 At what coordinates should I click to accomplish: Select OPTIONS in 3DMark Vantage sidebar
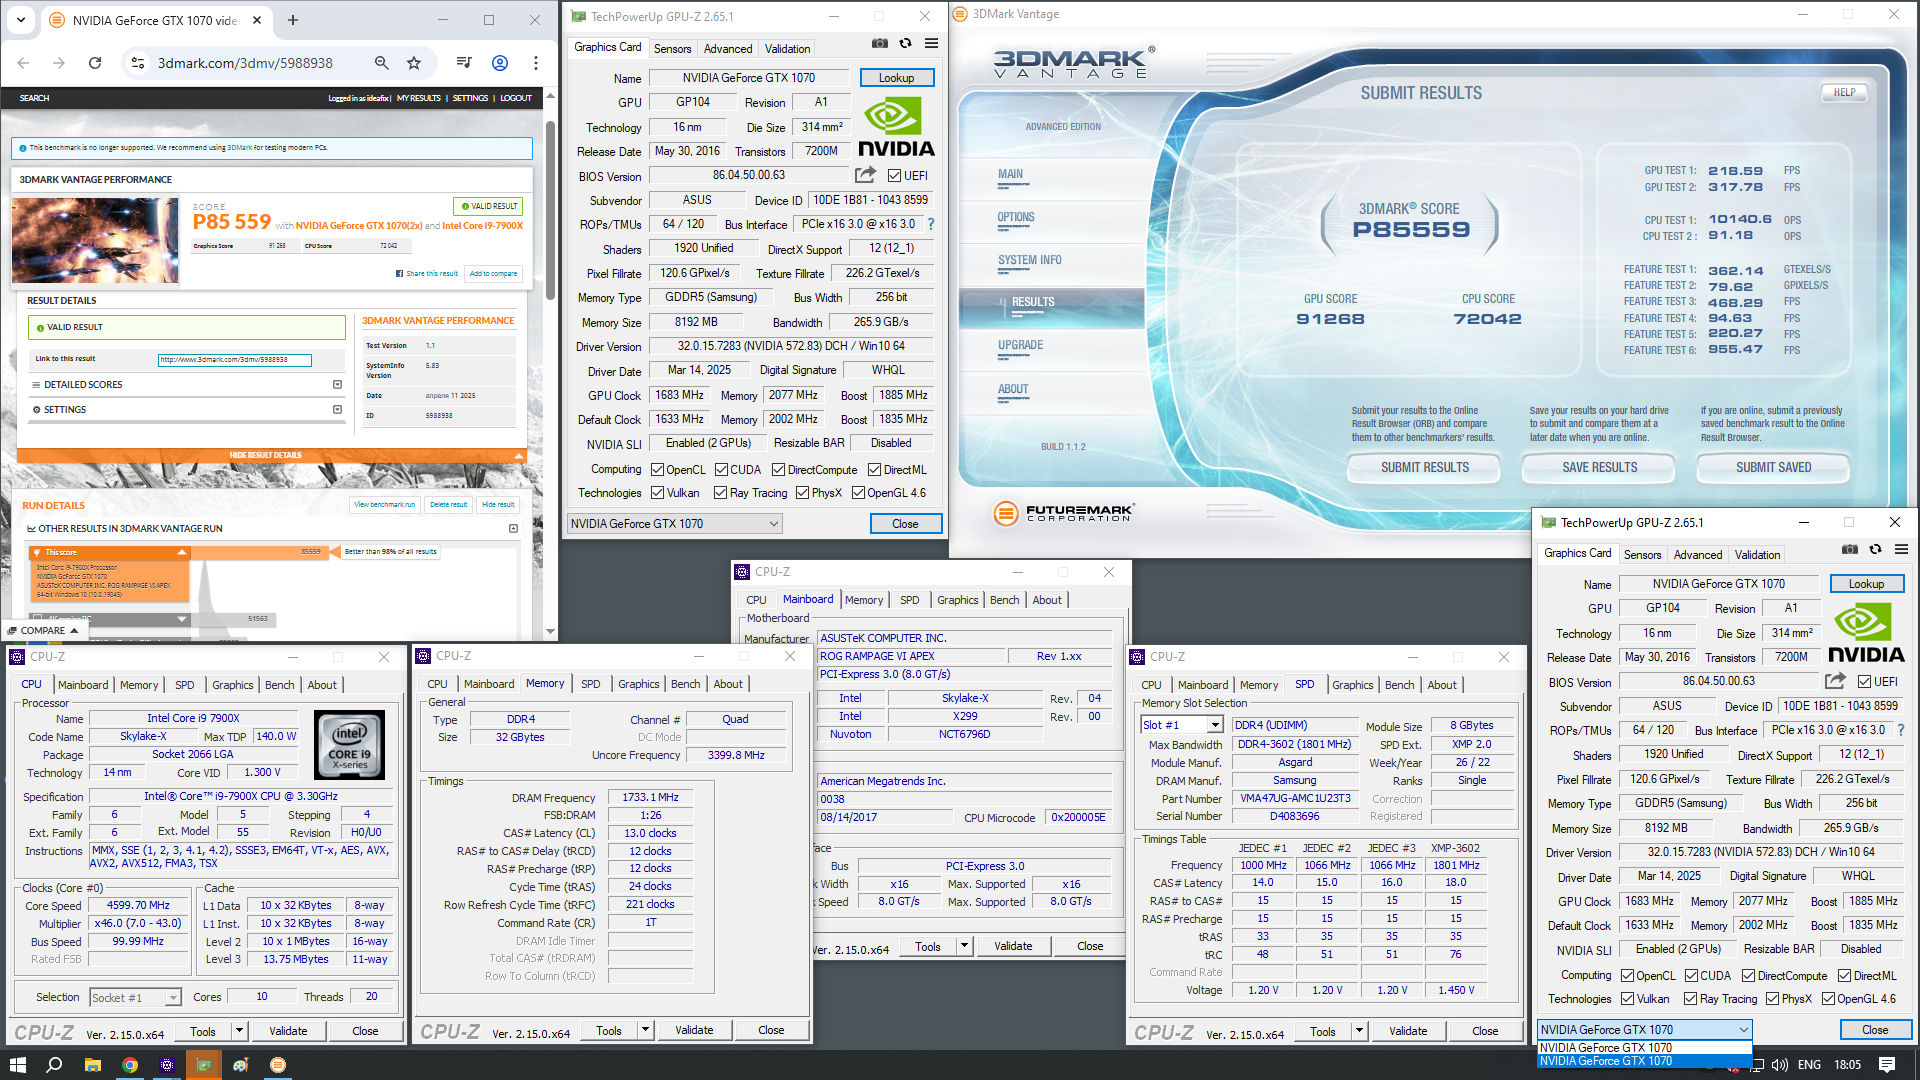pos(1015,218)
